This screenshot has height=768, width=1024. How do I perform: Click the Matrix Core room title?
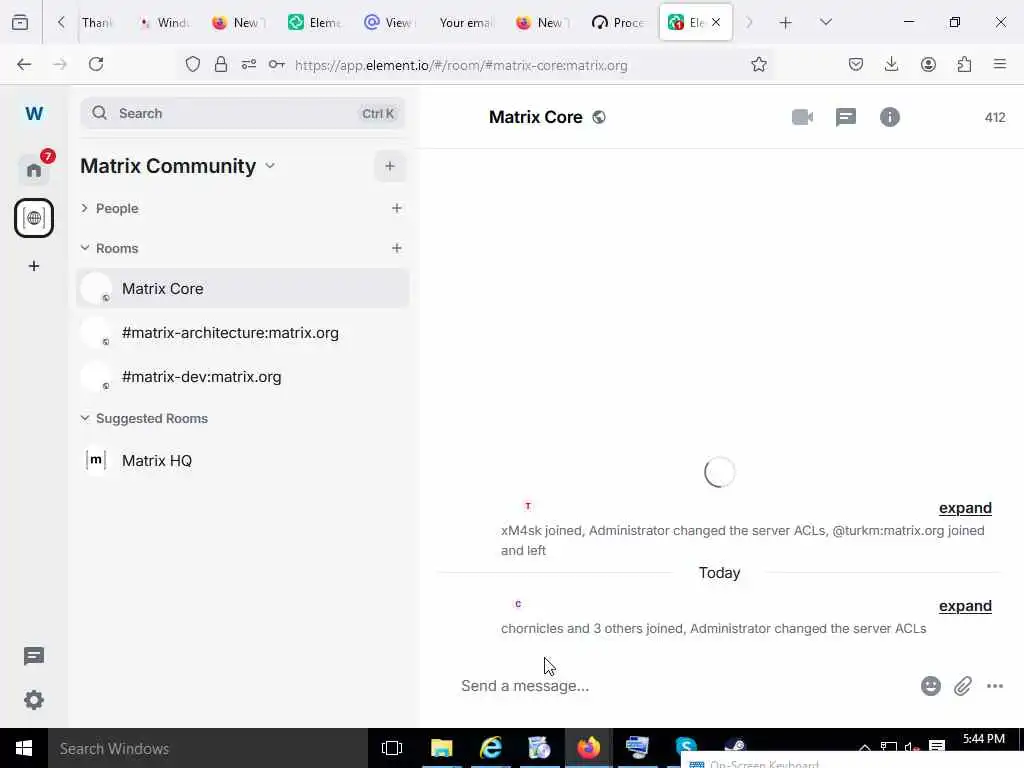(x=536, y=118)
